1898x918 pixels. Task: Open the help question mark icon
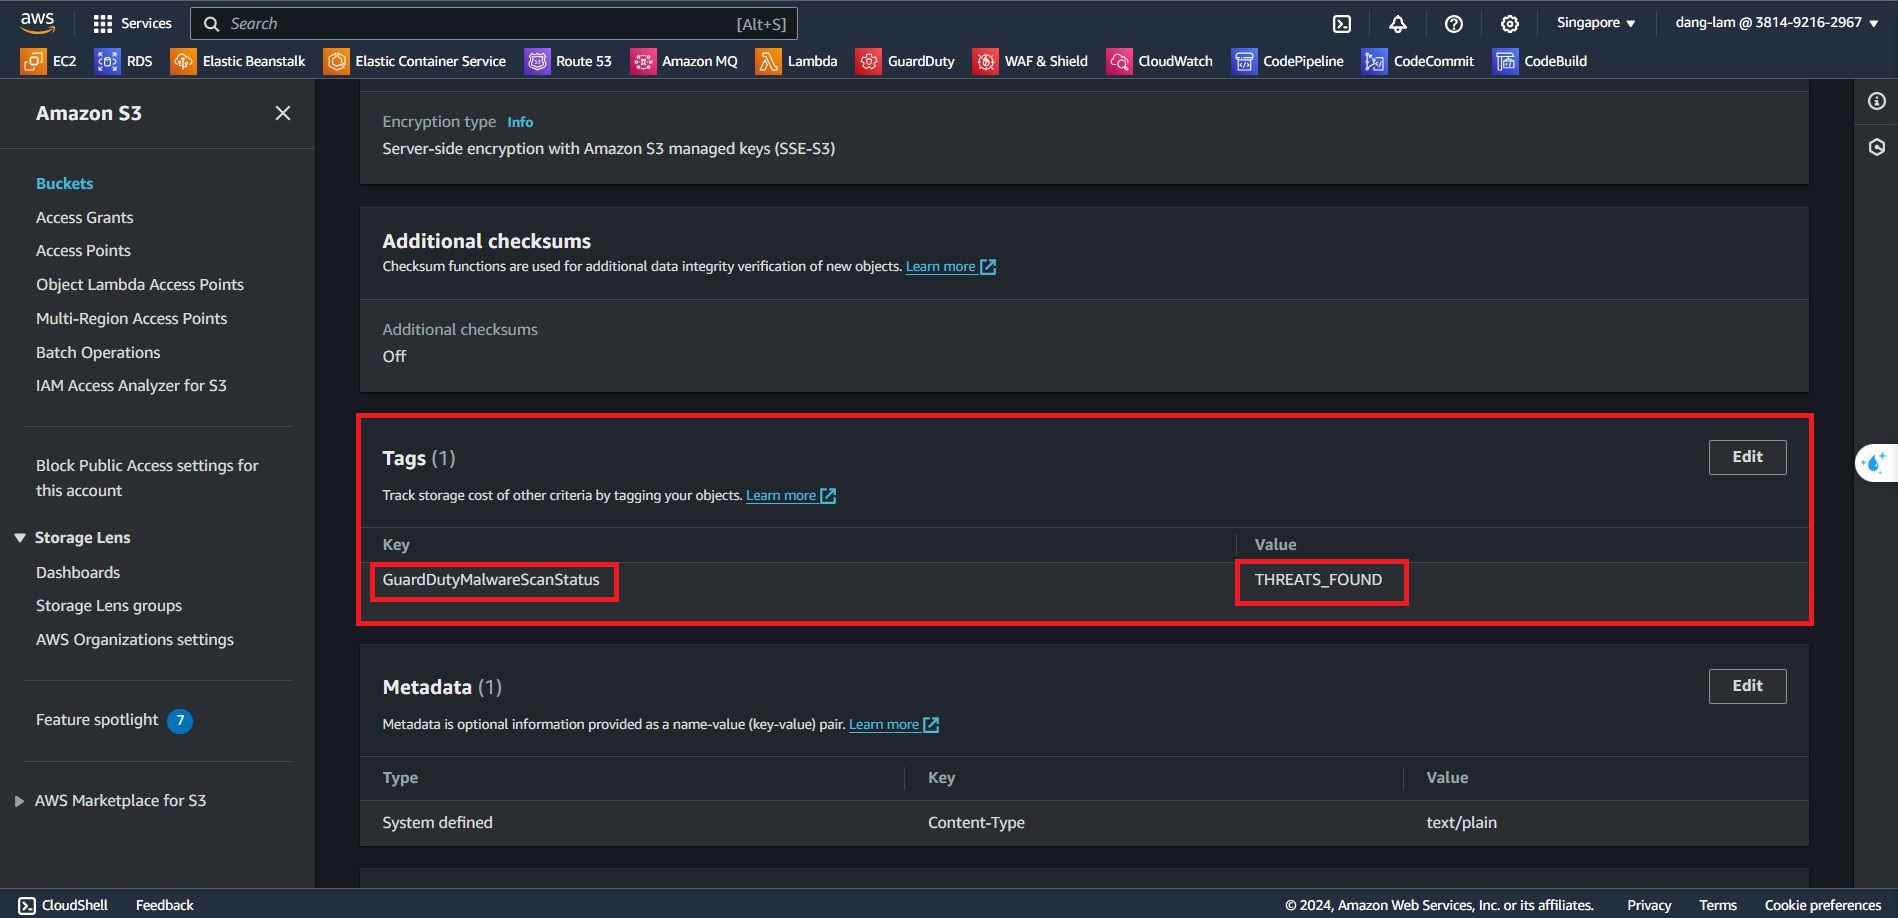click(x=1454, y=24)
